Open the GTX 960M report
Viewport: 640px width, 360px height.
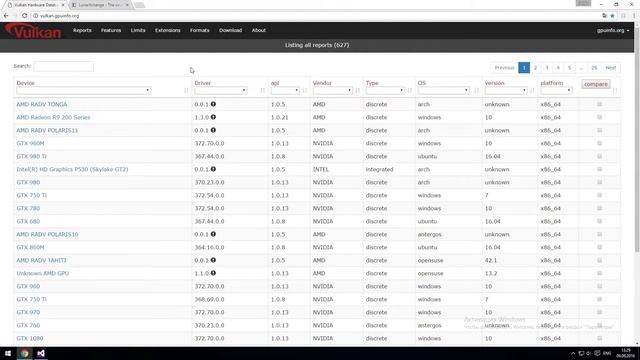pyautogui.click(x=30, y=143)
